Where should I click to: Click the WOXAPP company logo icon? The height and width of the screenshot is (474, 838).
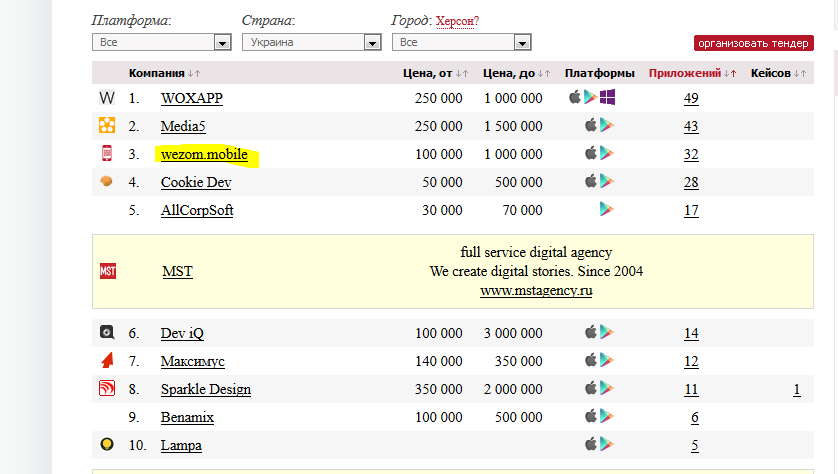[x=107, y=98]
